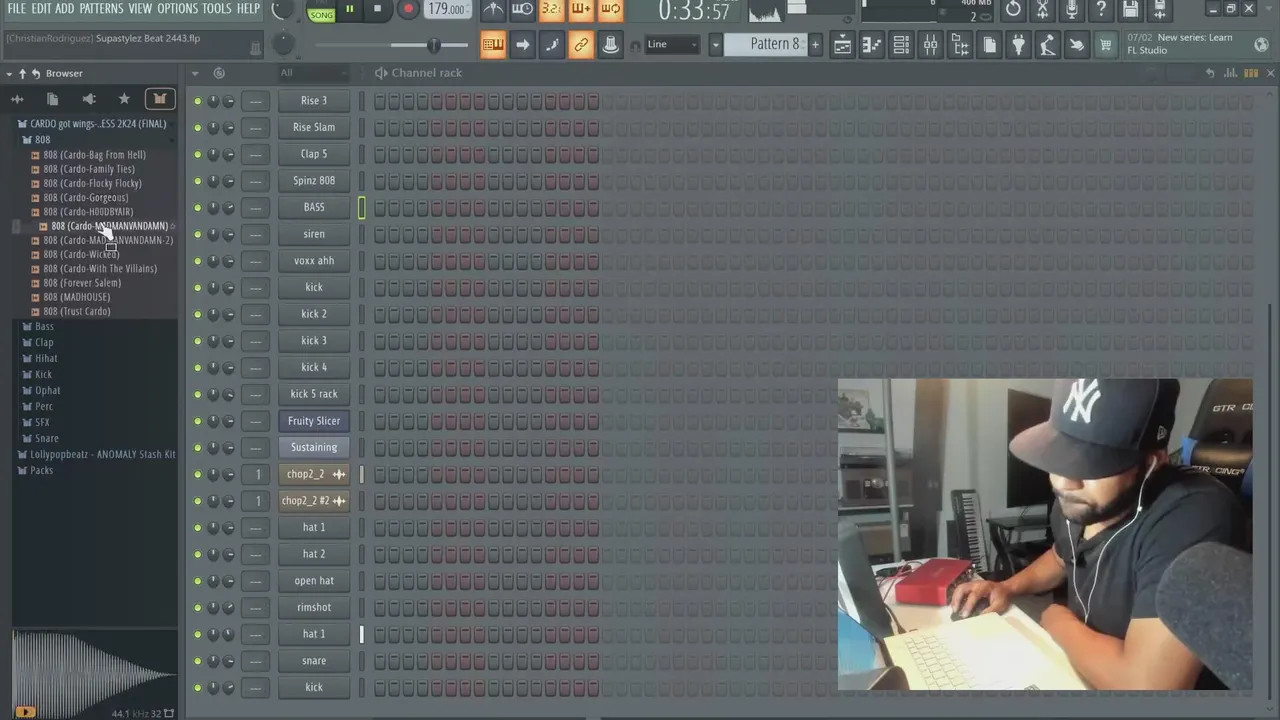Open the Sustaining channel button

(314, 448)
